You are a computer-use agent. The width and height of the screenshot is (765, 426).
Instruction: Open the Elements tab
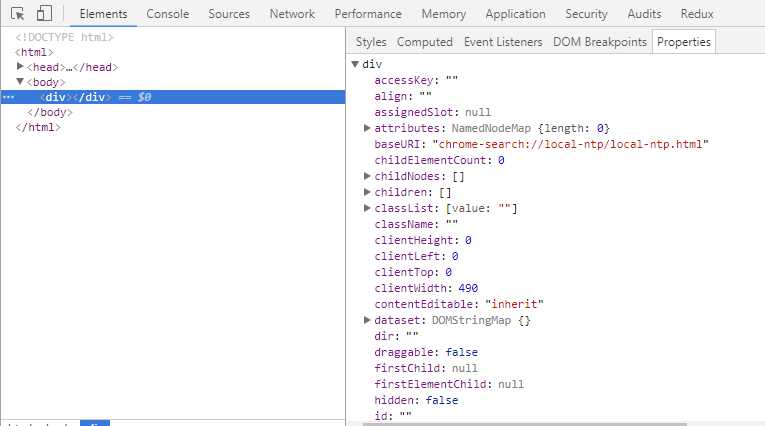[x=103, y=14]
